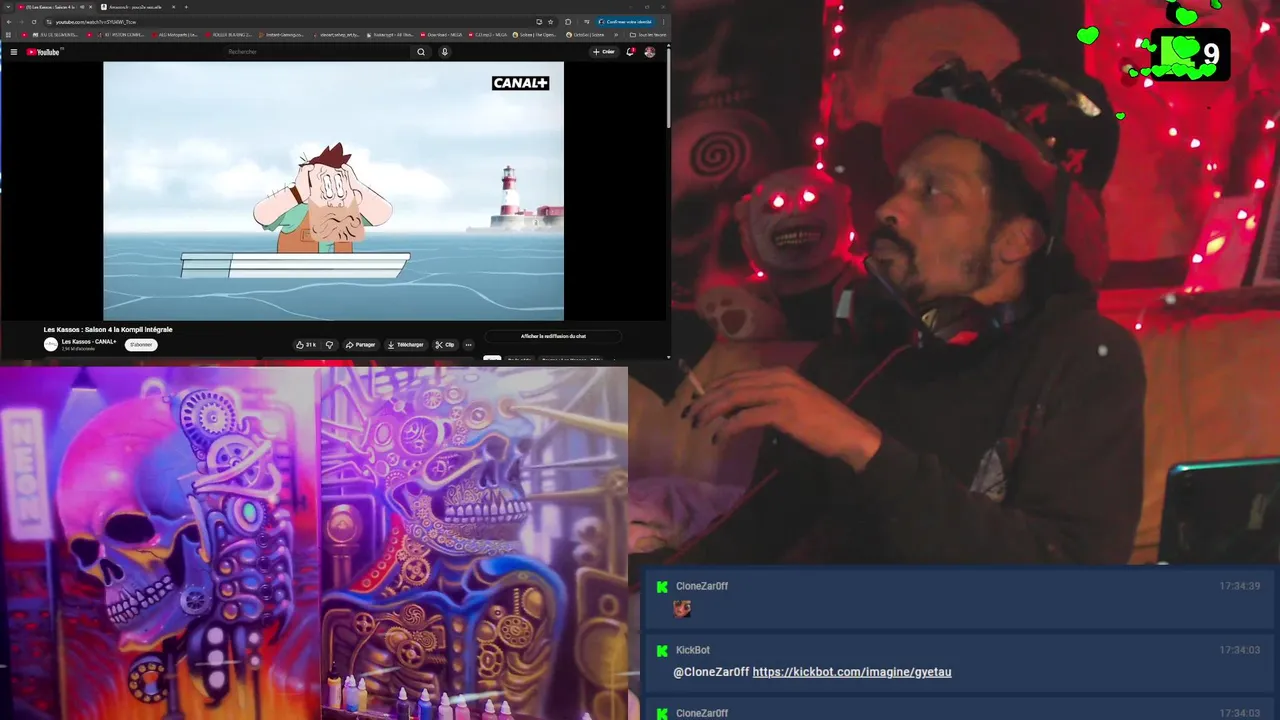Bookmark page with the star icon

[550, 22]
